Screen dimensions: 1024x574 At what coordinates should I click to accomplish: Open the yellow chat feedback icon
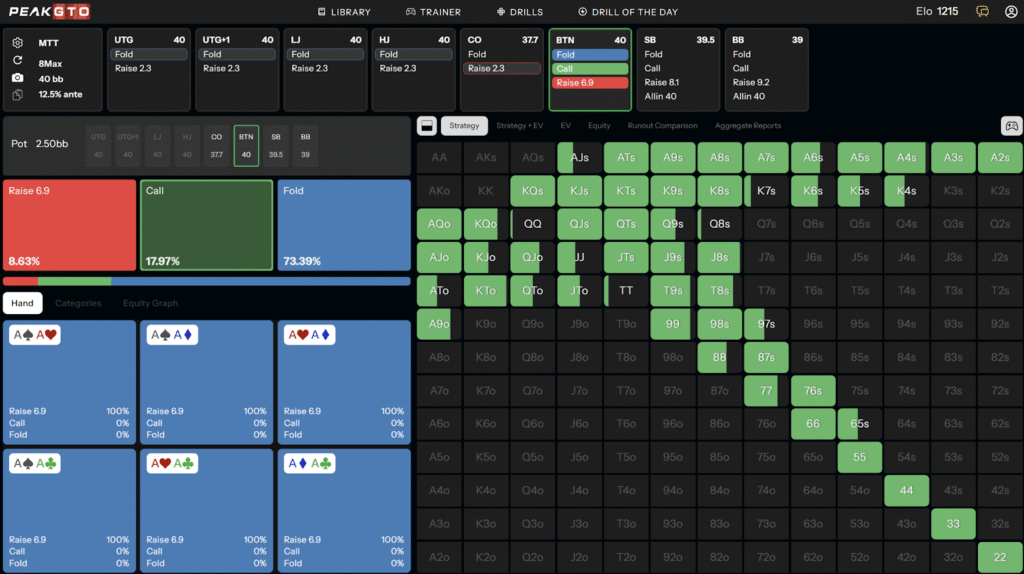[983, 12]
